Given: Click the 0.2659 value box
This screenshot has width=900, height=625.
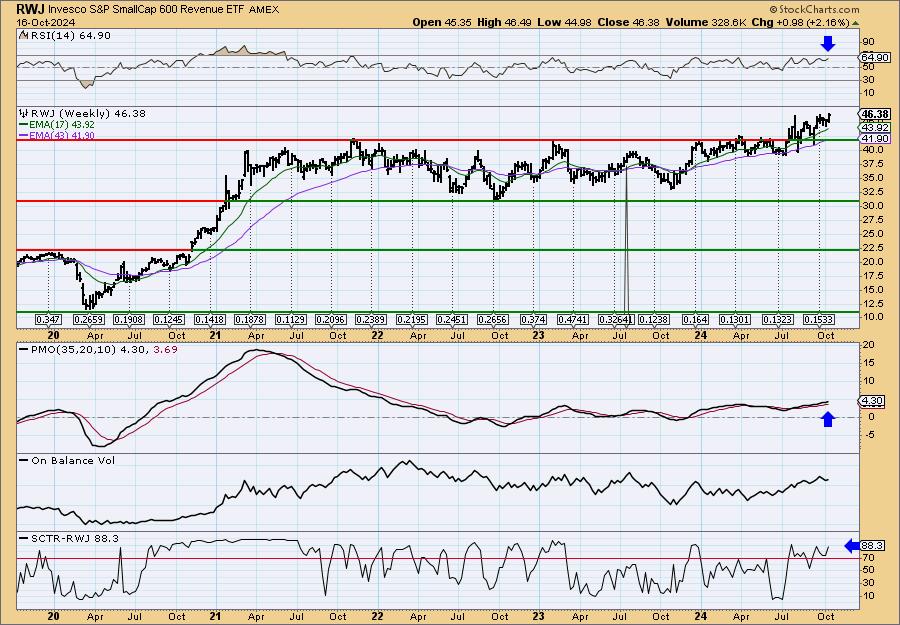Looking at the screenshot, I should tap(89, 319).
